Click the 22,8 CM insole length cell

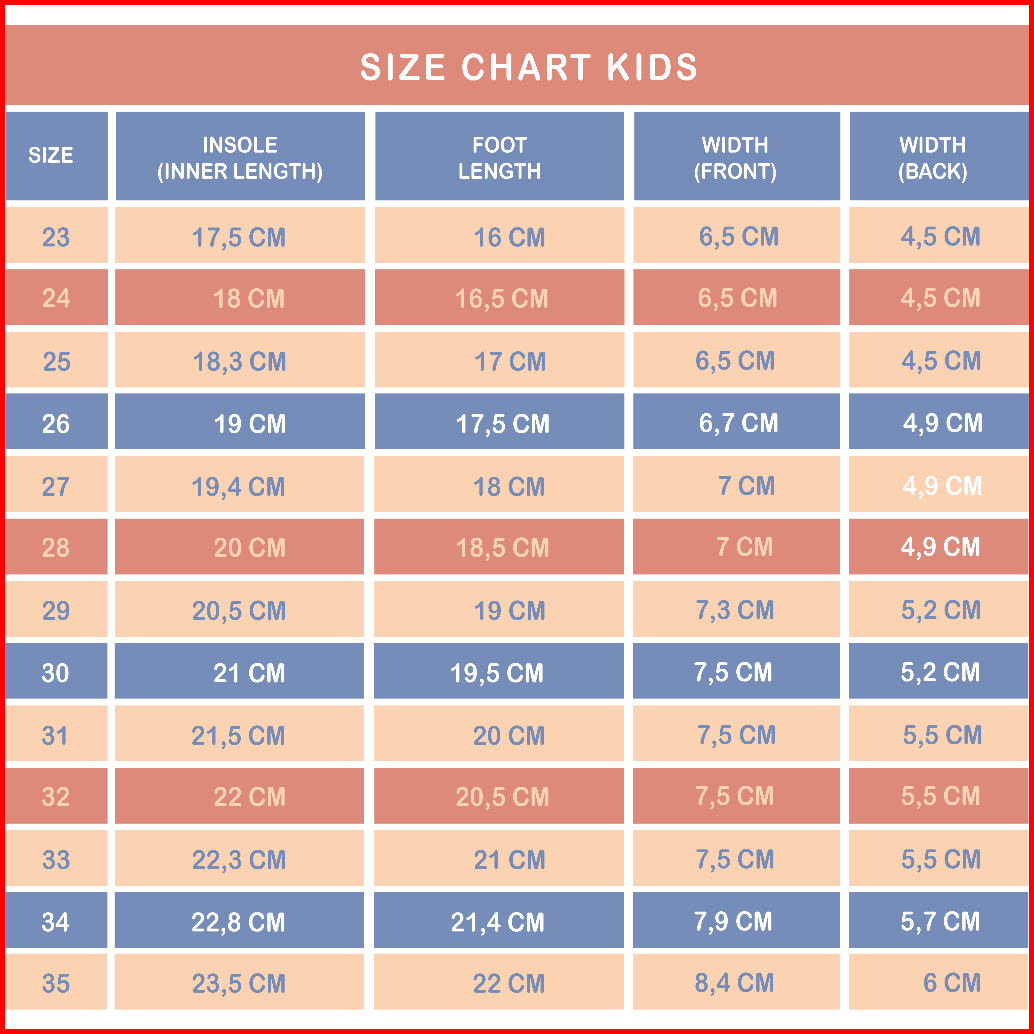pyautogui.click(x=239, y=922)
